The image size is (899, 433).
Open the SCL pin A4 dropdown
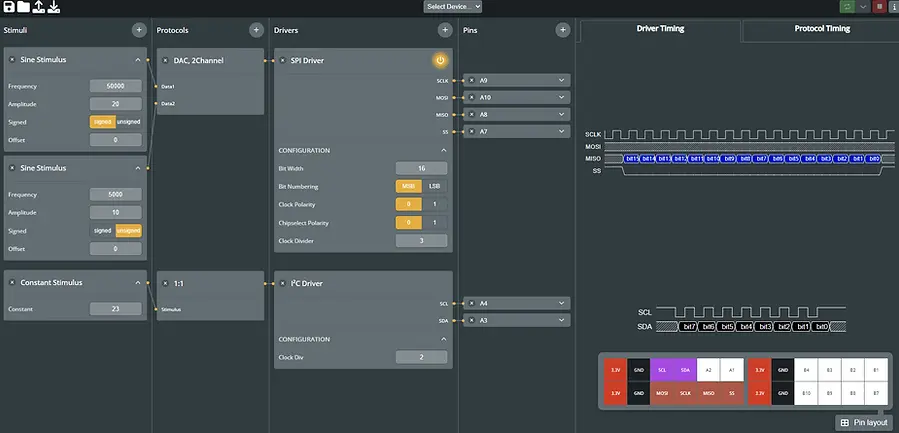tap(561, 303)
